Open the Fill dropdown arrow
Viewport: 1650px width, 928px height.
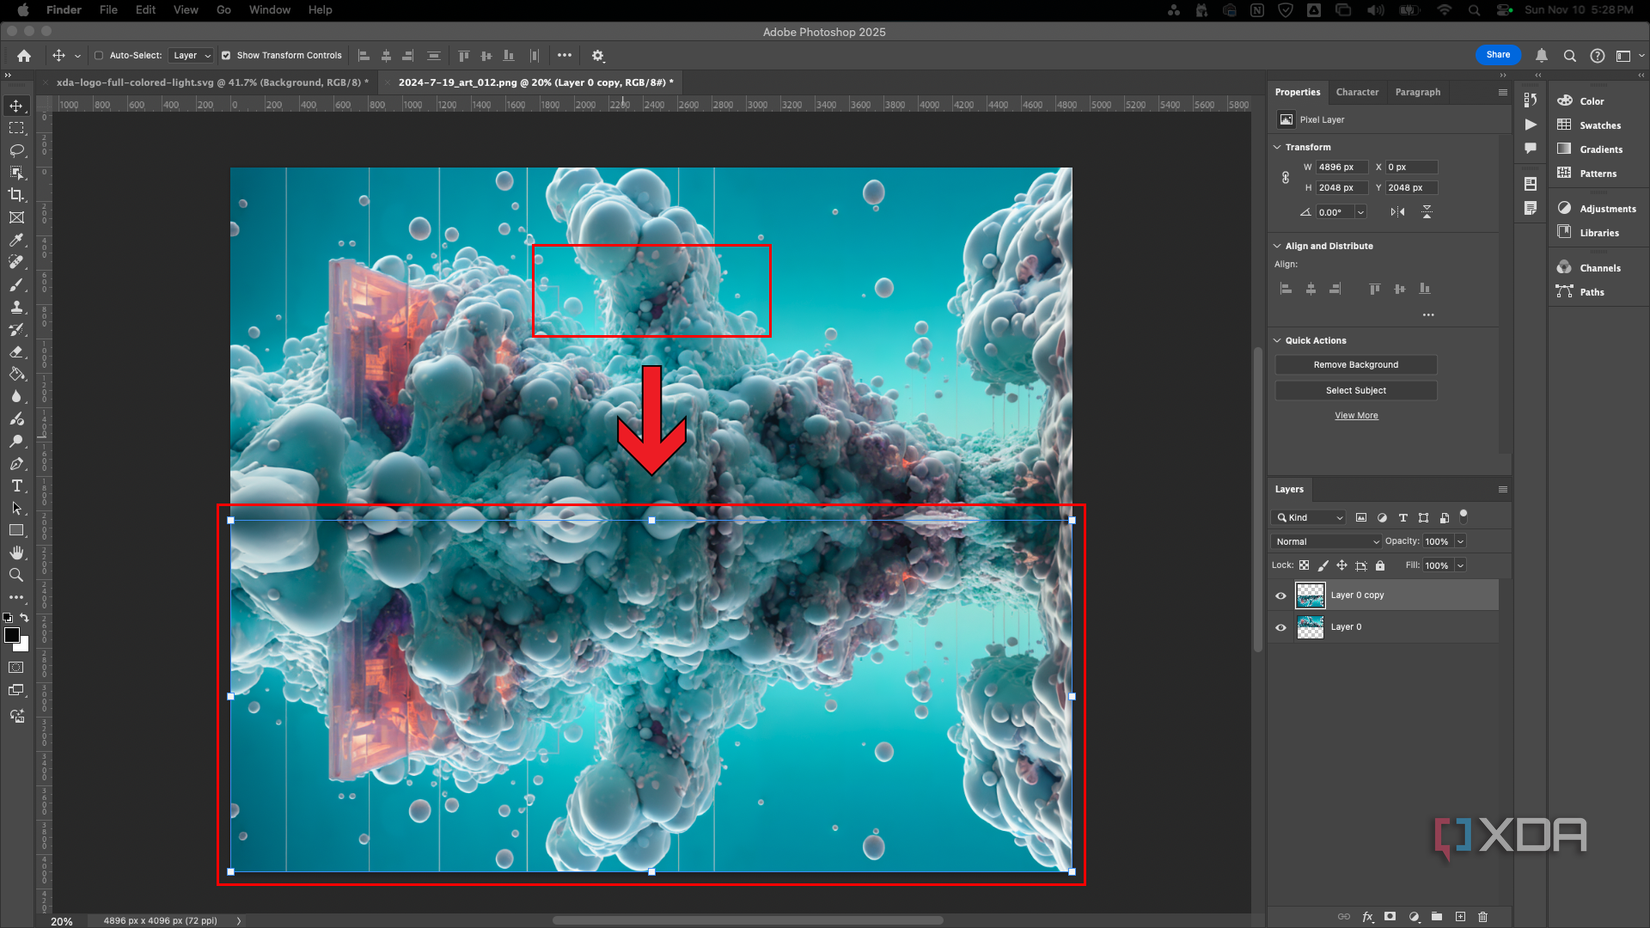tap(1460, 565)
